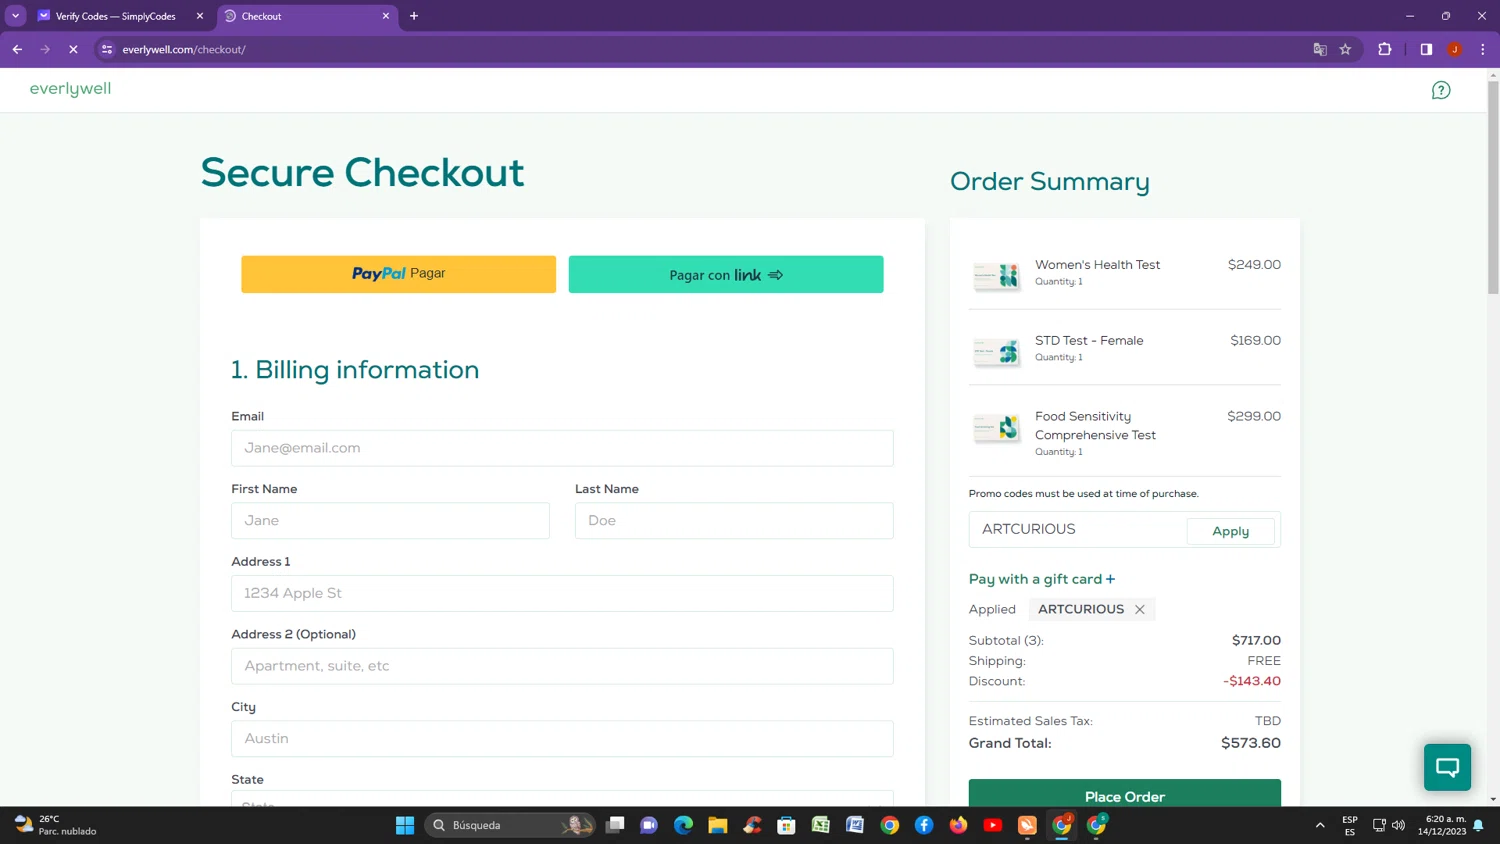Open notifications bell in tray
Screen dimensions: 1500x844
pos(1478,825)
